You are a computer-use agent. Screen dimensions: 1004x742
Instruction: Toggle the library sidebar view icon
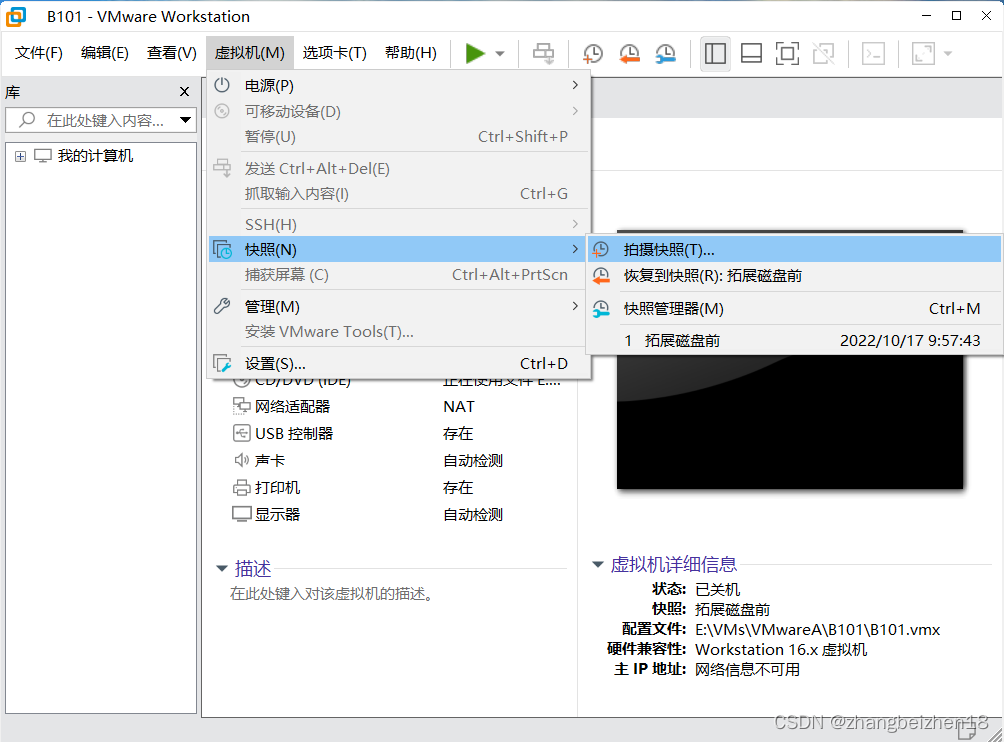pyautogui.click(x=715, y=53)
